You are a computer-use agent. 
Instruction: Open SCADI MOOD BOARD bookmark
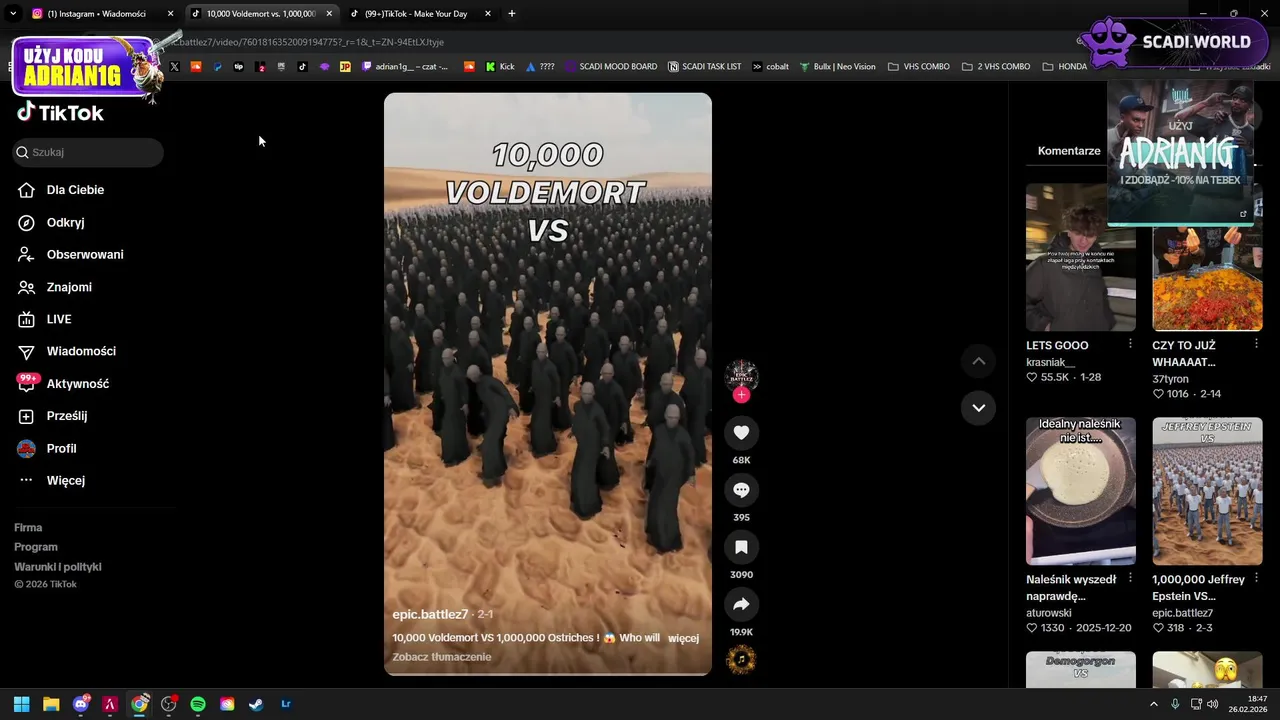point(611,67)
